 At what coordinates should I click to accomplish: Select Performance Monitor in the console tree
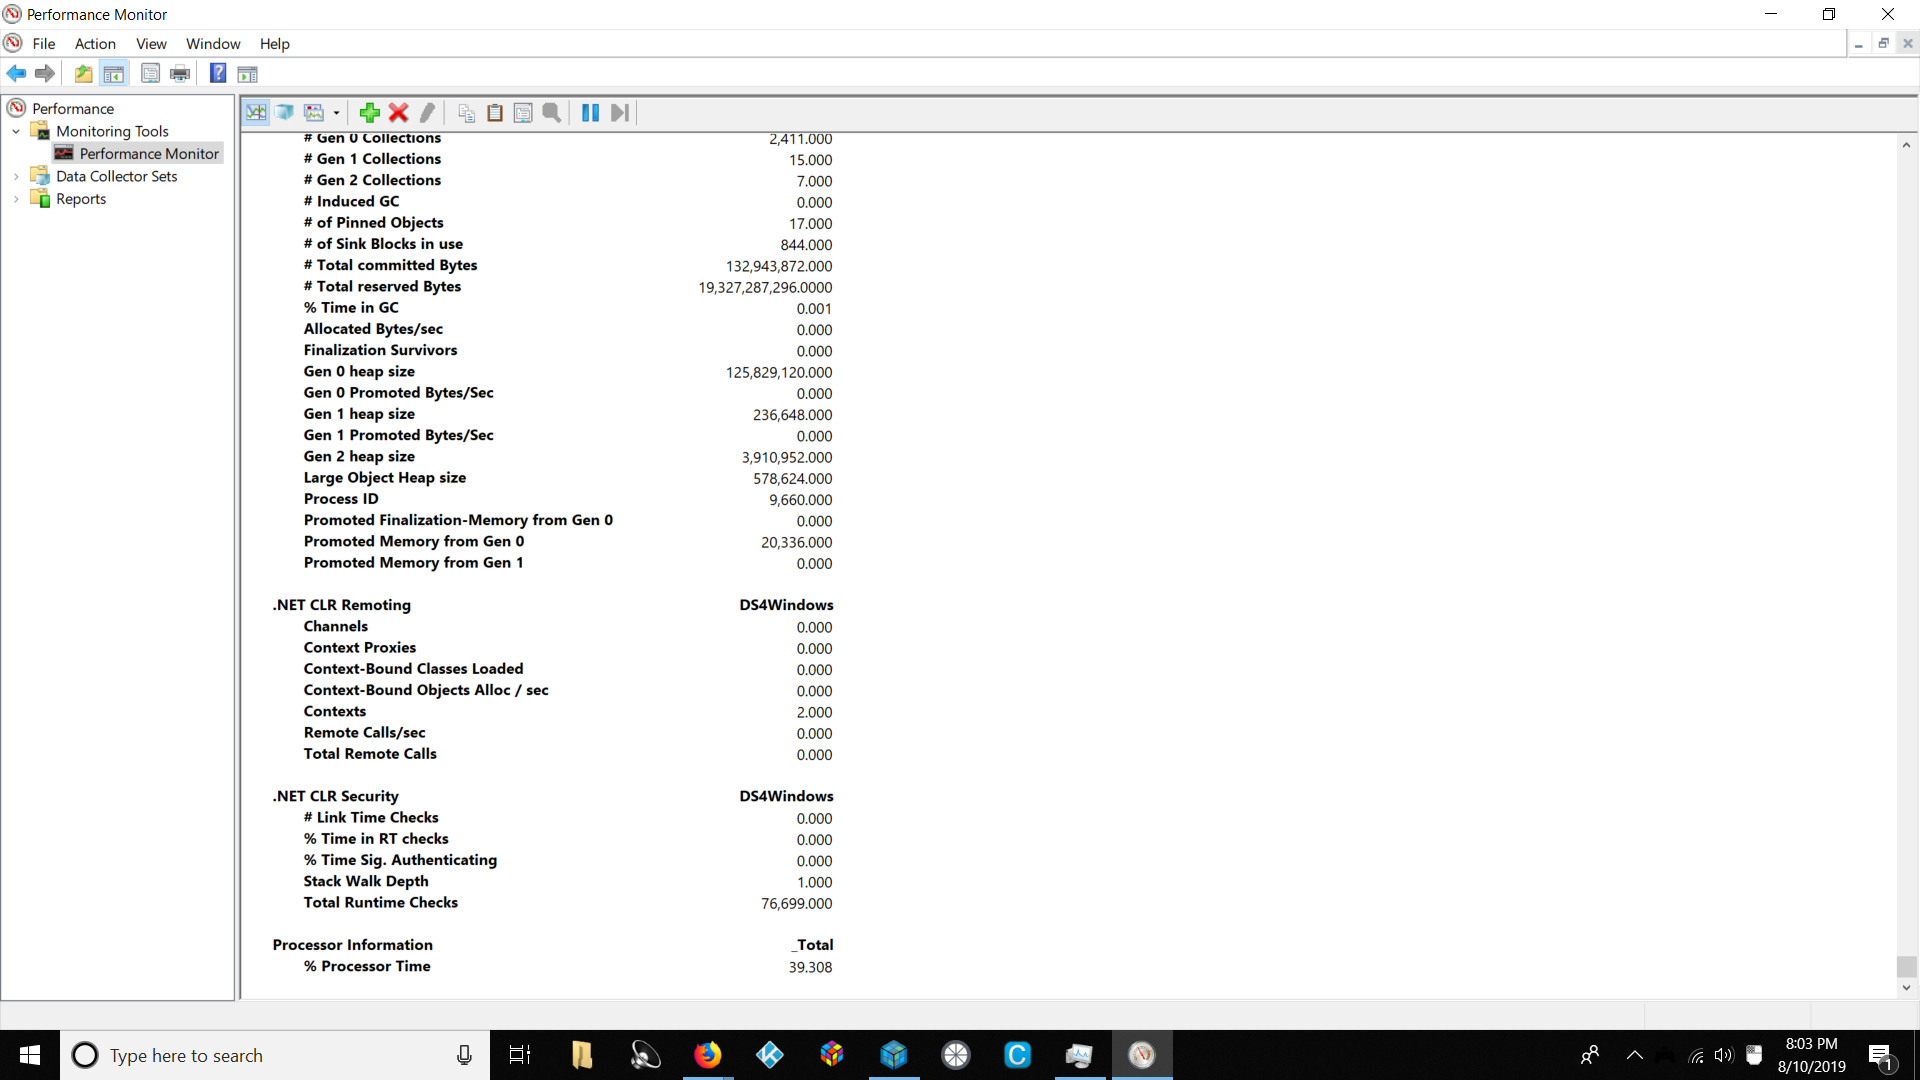[149, 153]
